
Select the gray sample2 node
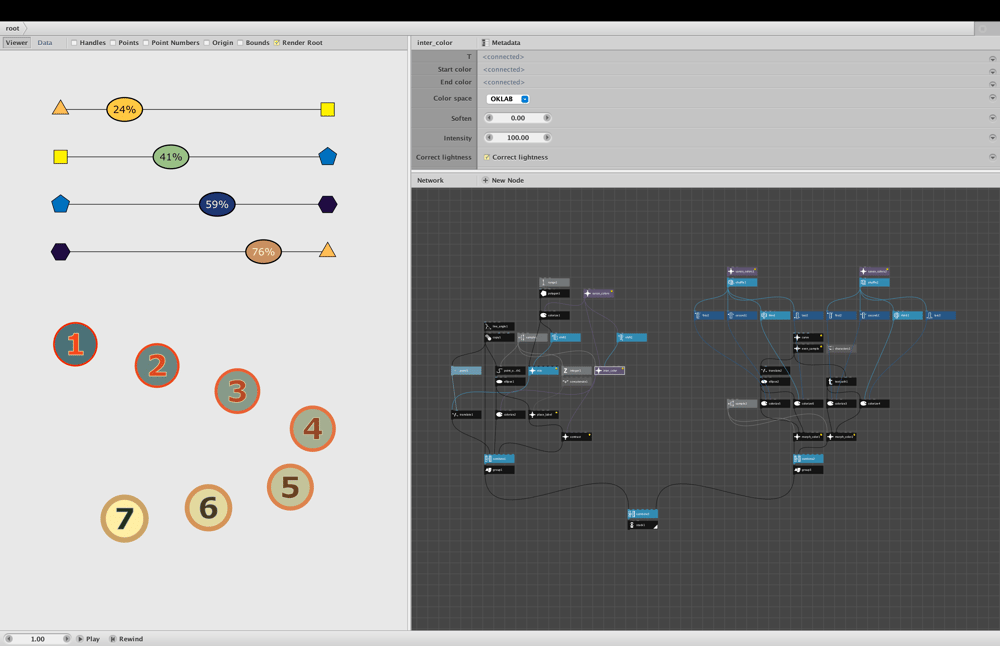(x=742, y=404)
